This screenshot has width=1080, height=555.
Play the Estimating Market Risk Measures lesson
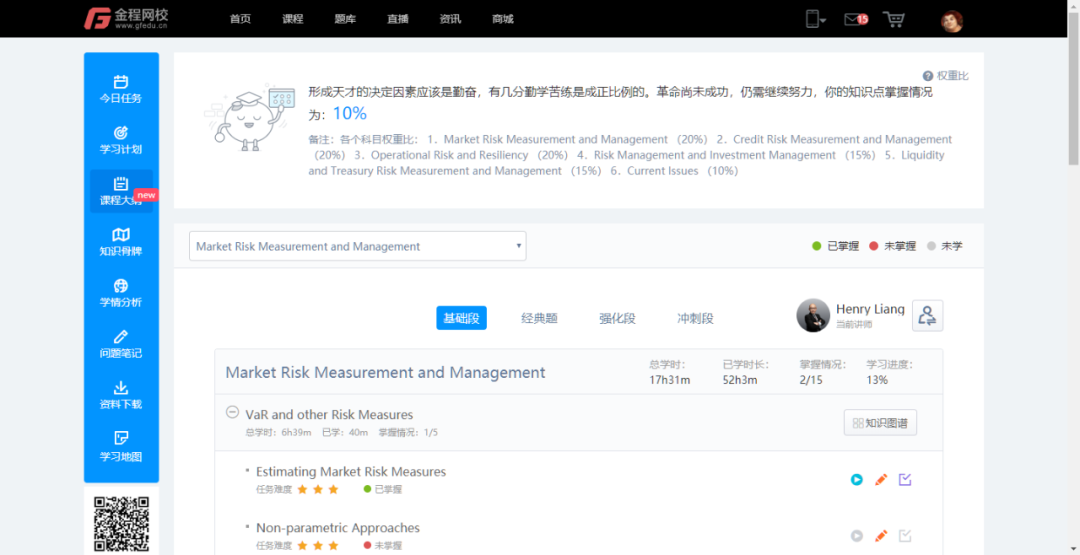(x=857, y=480)
